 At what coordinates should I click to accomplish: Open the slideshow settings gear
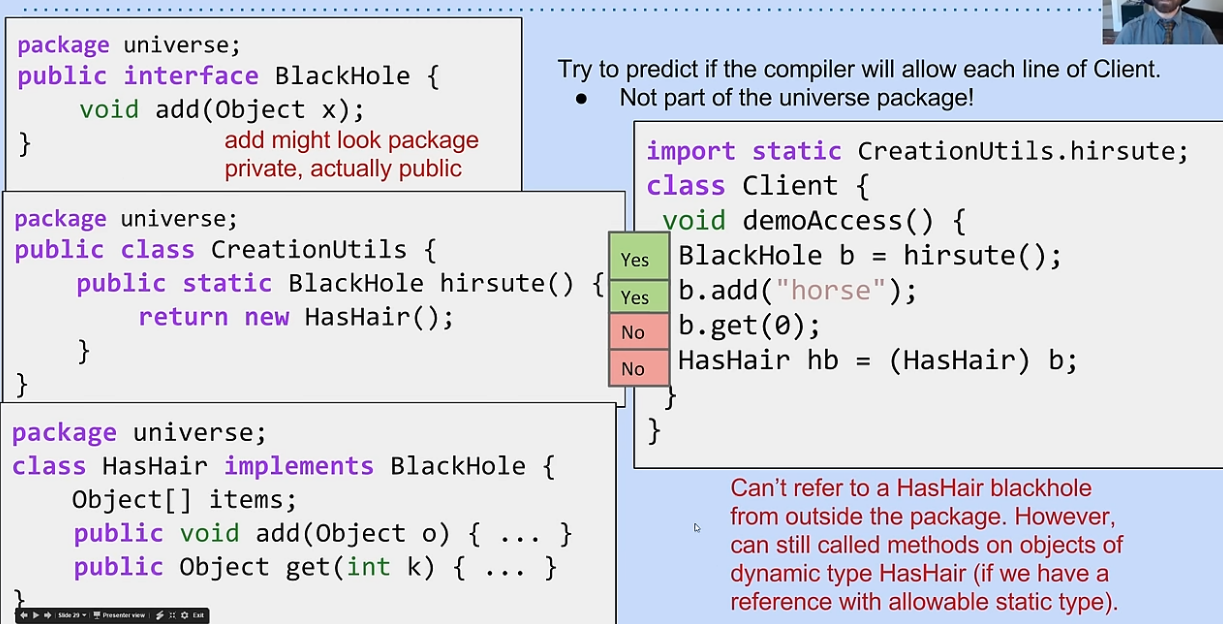click(184, 615)
